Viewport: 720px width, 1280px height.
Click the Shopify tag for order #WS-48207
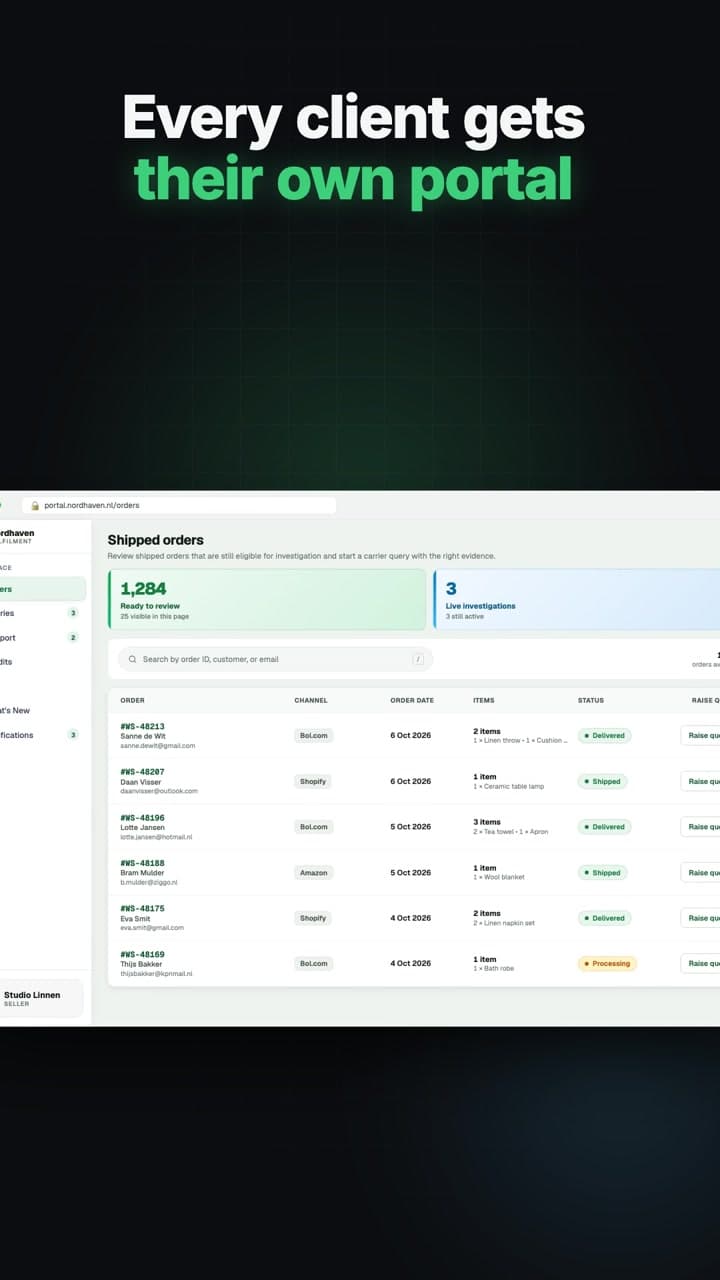pyautogui.click(x=313, y=781)
